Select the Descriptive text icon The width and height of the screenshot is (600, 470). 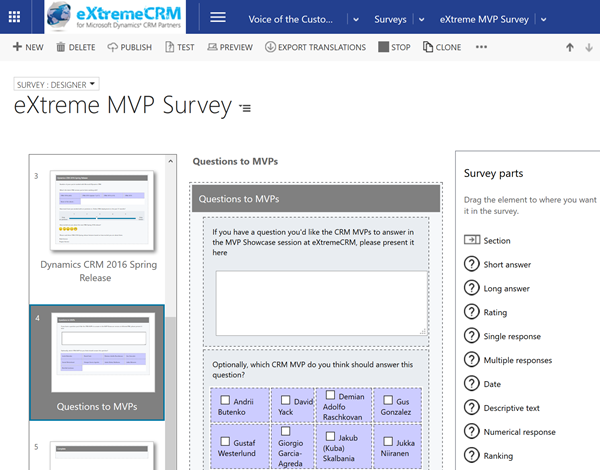click(471, 407)
